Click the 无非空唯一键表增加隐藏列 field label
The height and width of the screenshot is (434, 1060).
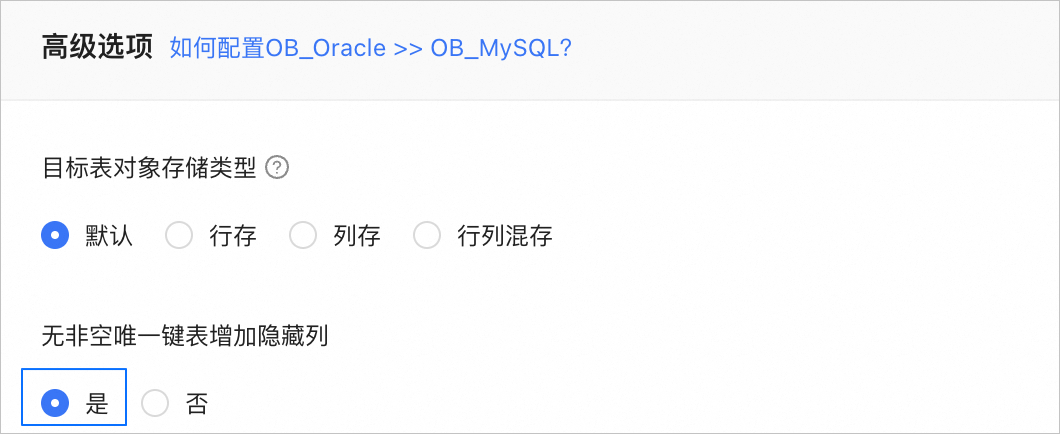click(x=185, y=336)
